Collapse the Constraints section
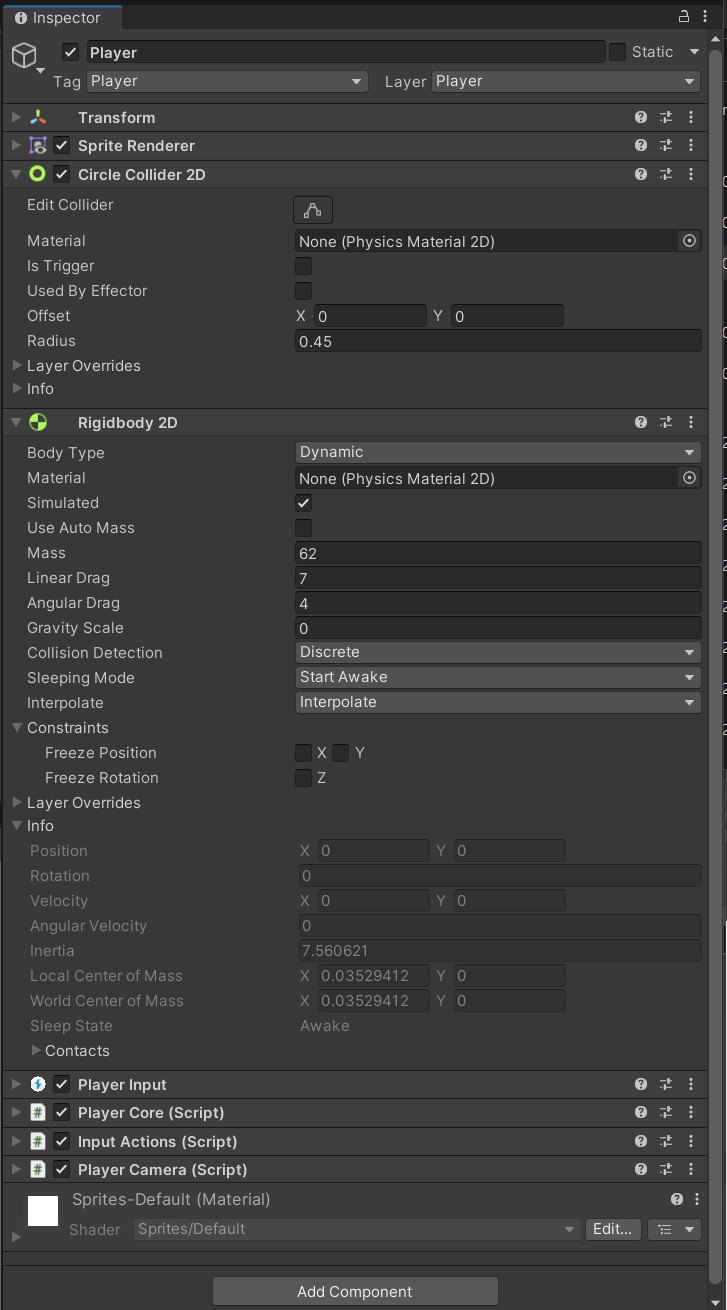 click(x=17, y=728)
